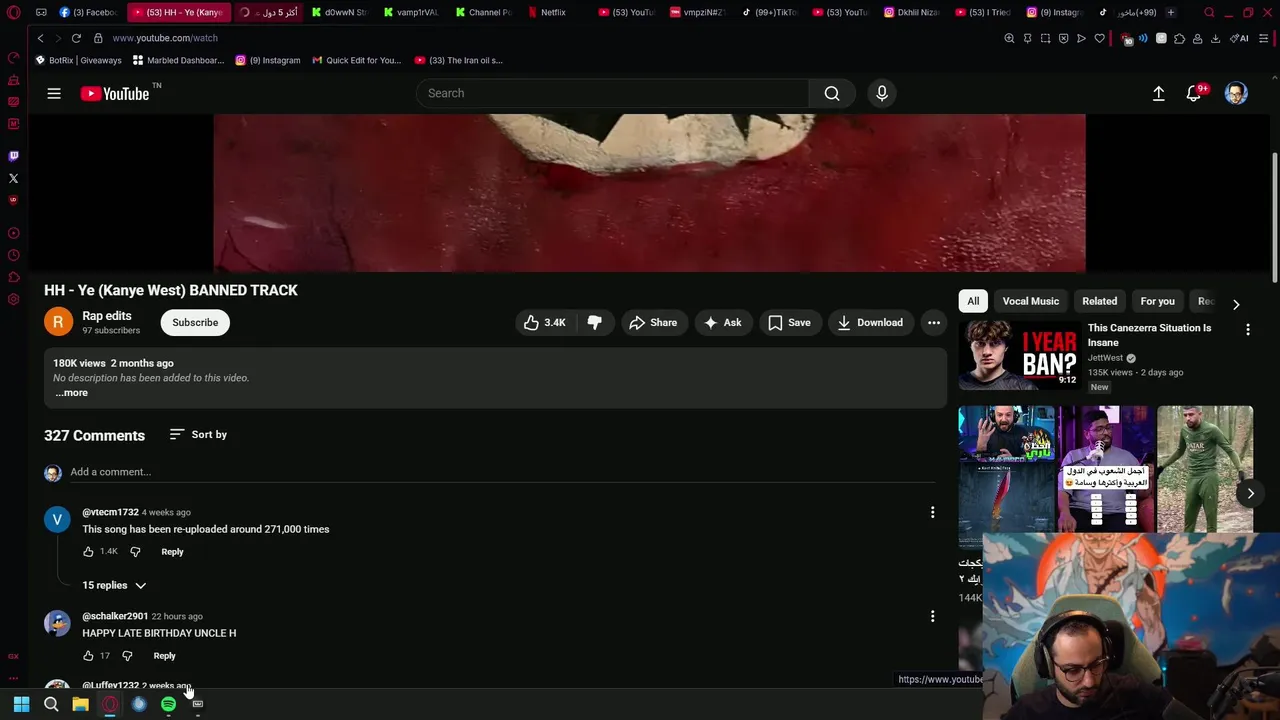Share the video
Image resolution: width=1280 pixels, height=720 pixels.
point(653,322)
